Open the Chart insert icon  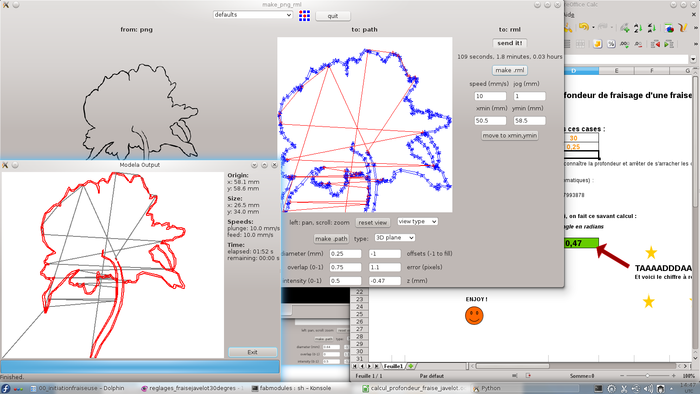[x=669, y=28]
